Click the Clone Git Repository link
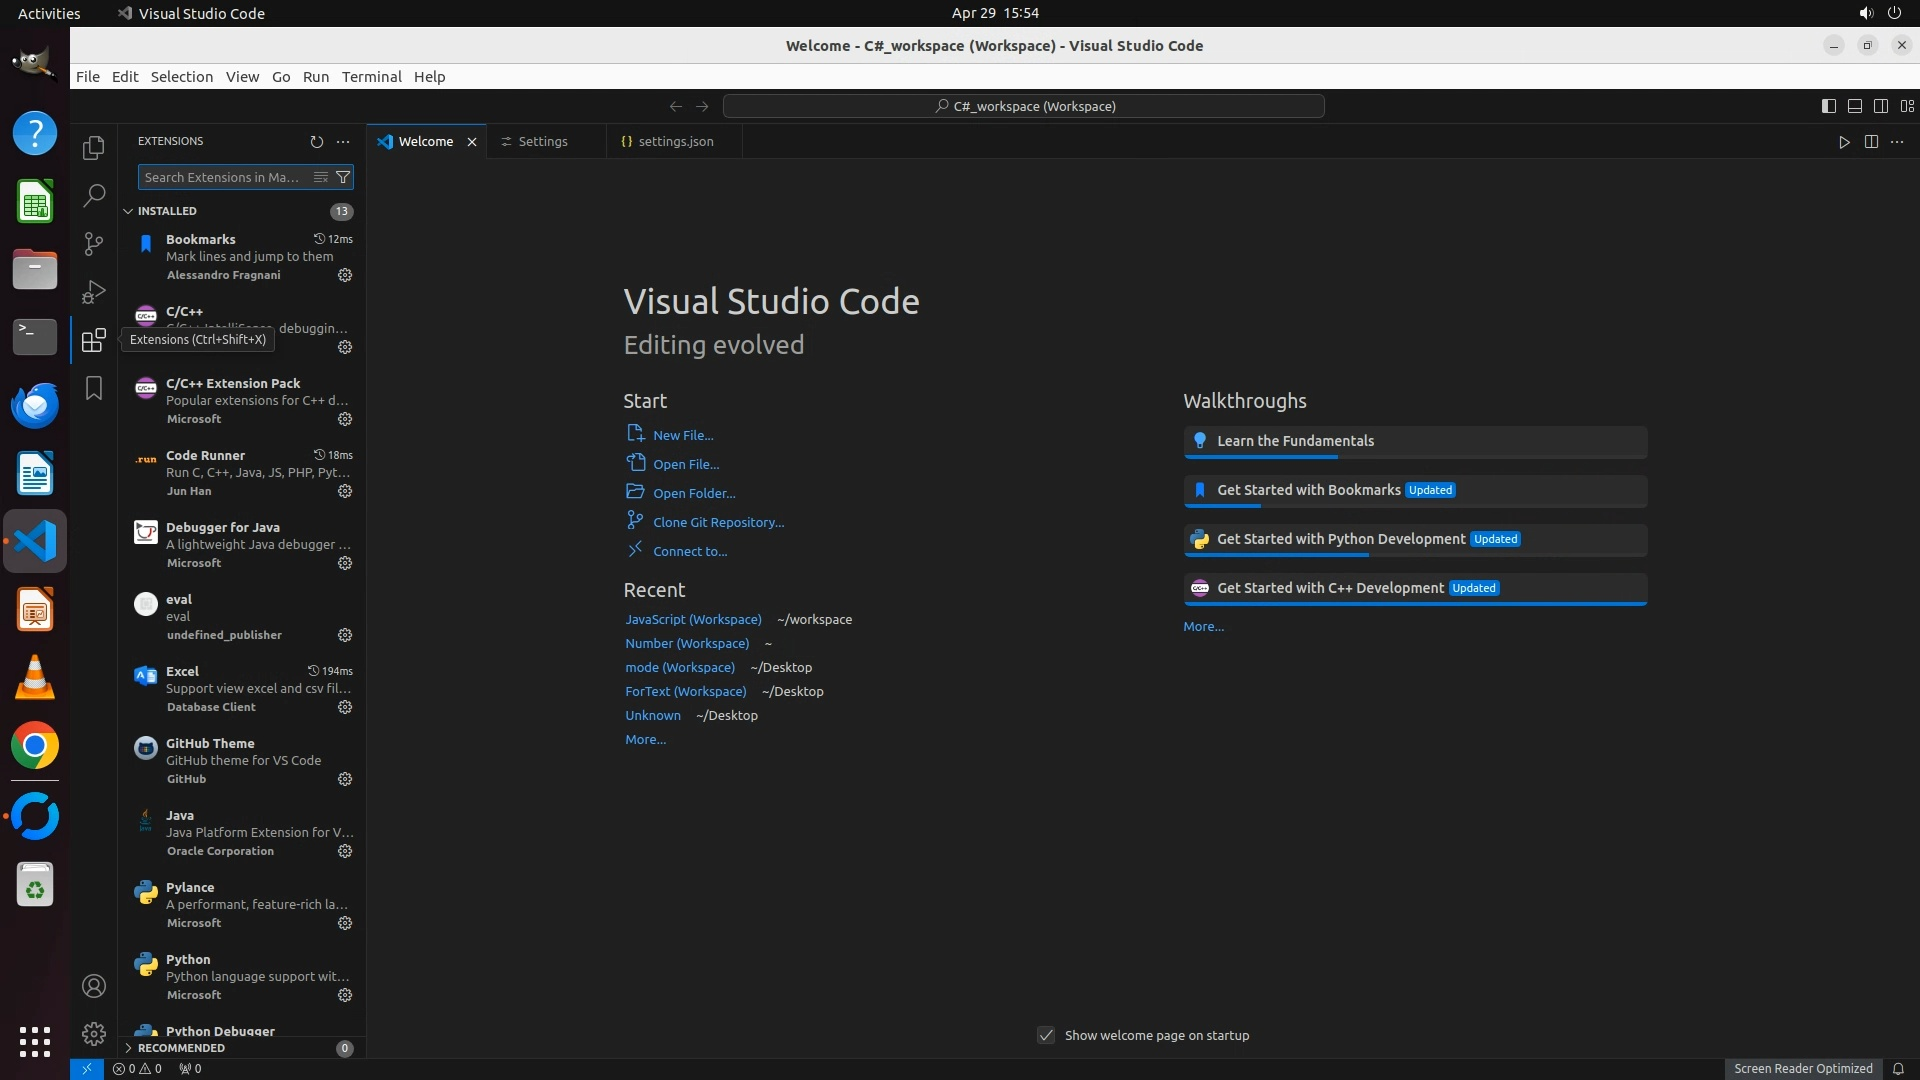Image resolution: width=1920 pixels, height=1080 pixels. 718,522
